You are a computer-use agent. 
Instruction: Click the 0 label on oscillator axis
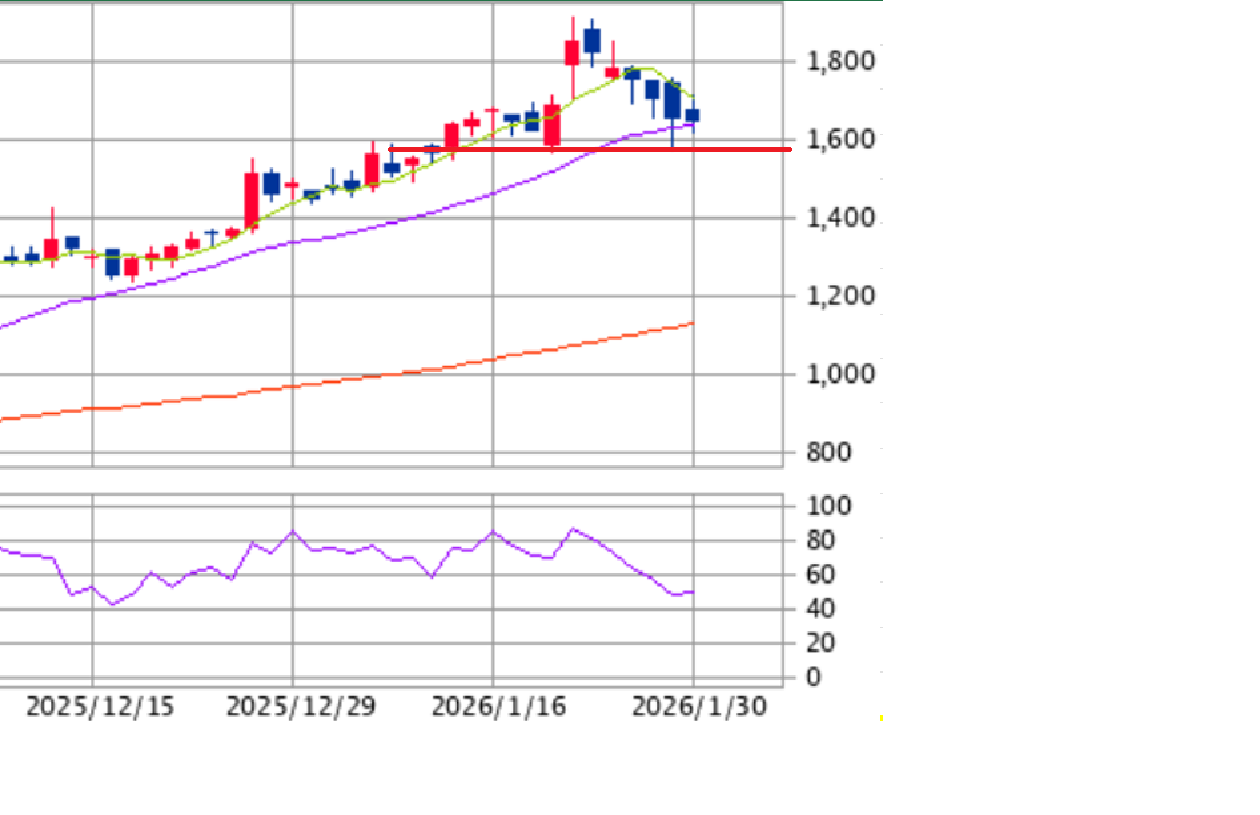point(813,678)
